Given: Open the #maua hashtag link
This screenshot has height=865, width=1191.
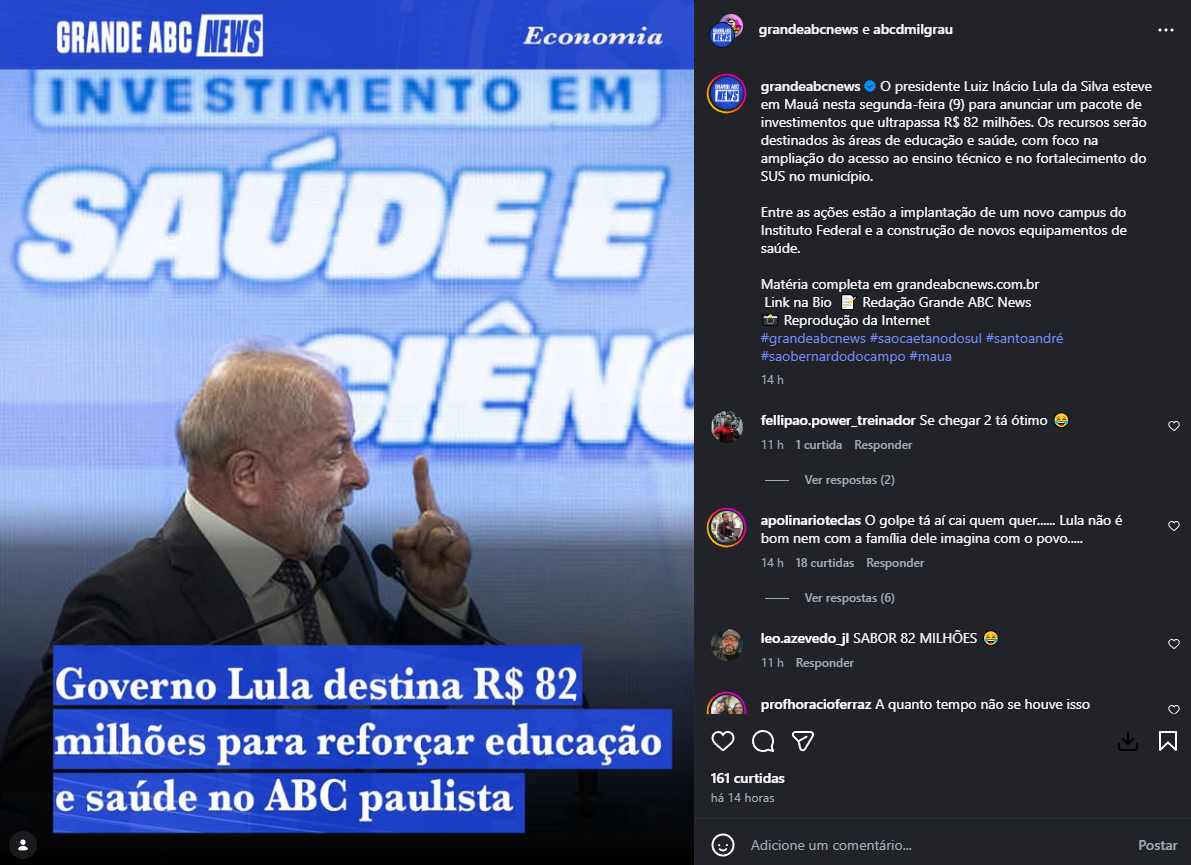Looking at the screenshot, I should [x=930, y=356].
